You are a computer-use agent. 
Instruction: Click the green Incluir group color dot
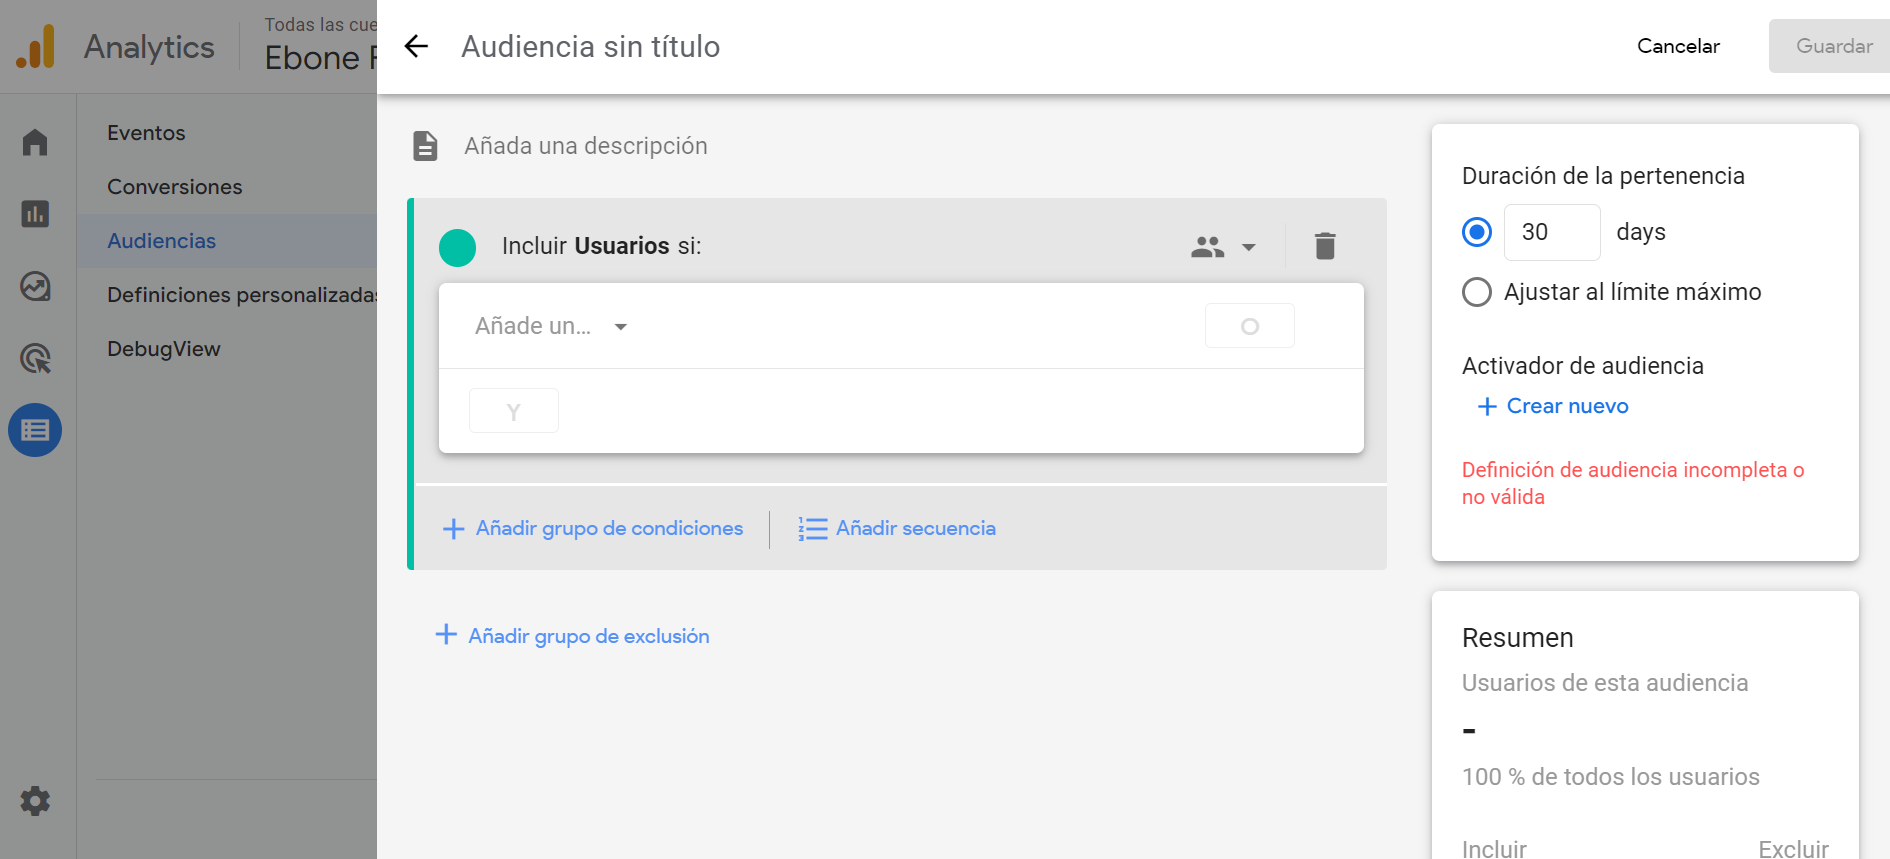click(458, 247)
